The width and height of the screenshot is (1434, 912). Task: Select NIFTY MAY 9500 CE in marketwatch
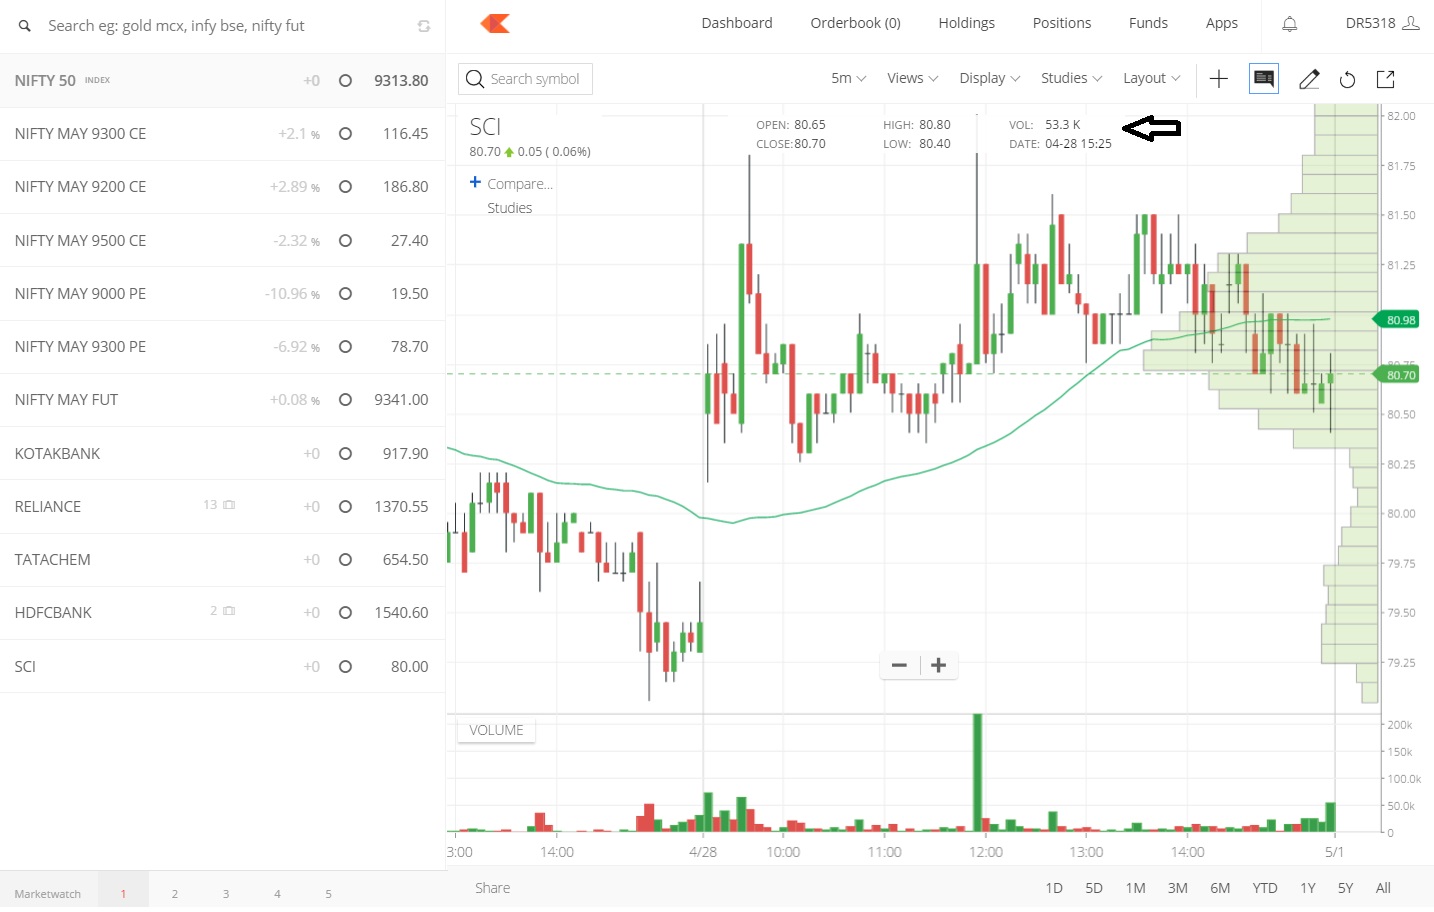(222, 241)
